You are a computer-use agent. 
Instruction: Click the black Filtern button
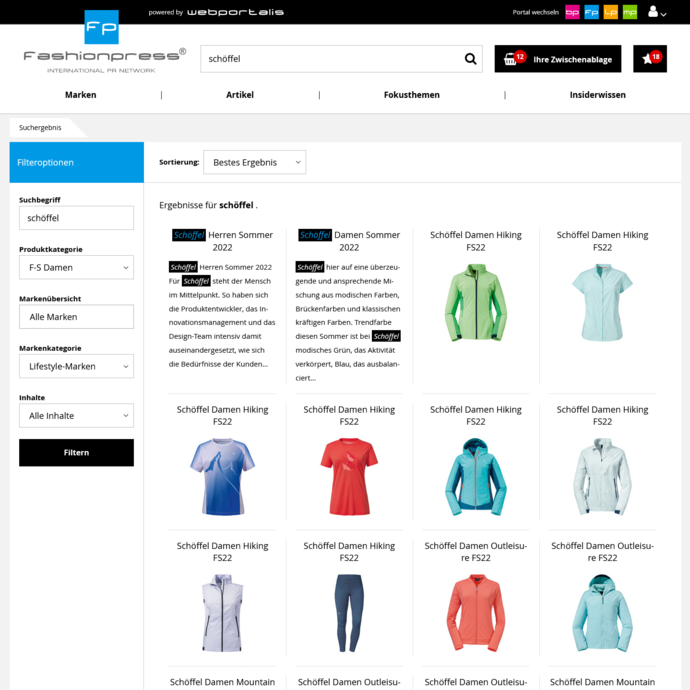tap(76, 452)
